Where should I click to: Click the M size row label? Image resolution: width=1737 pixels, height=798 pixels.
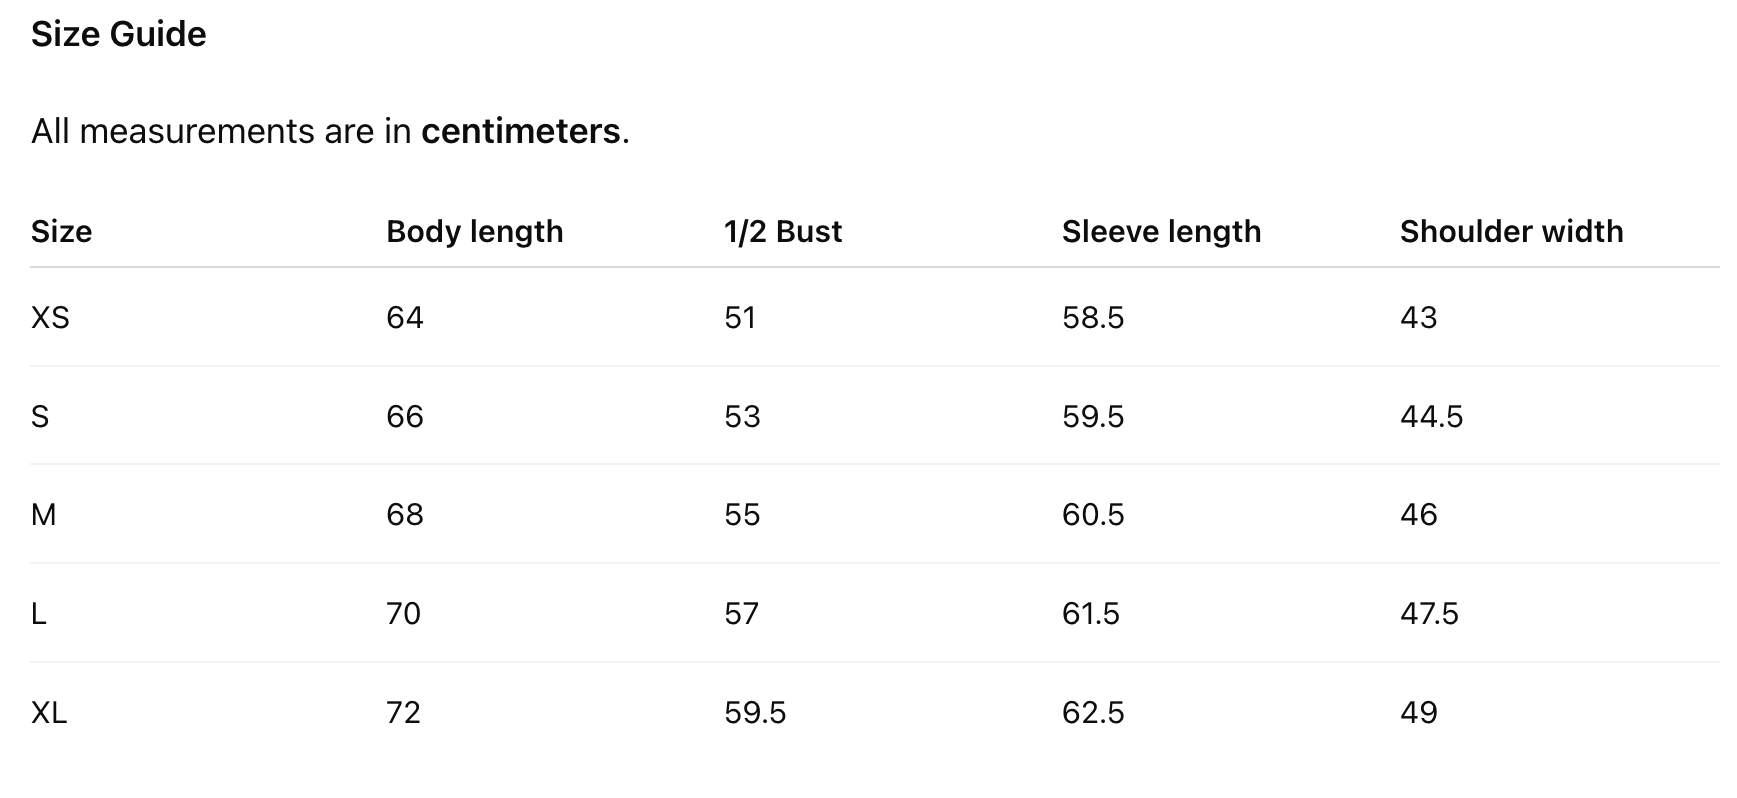[44, 514]
